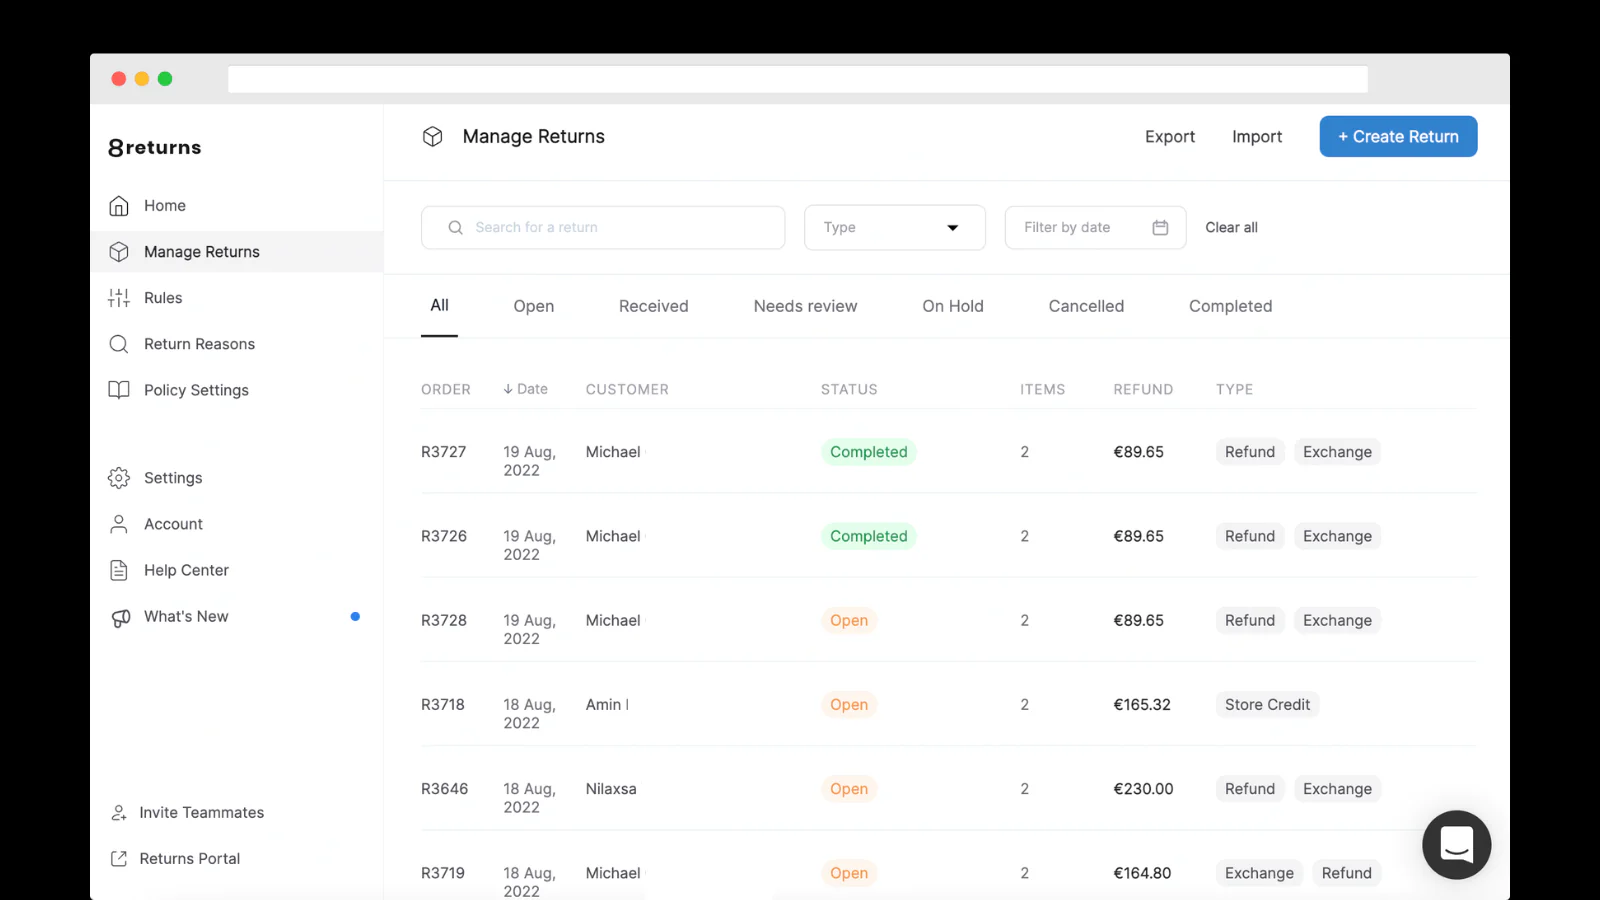Open Help Center in the sidebar
Viewport: 1600px width, 900px height.
[x=237, y=570]
